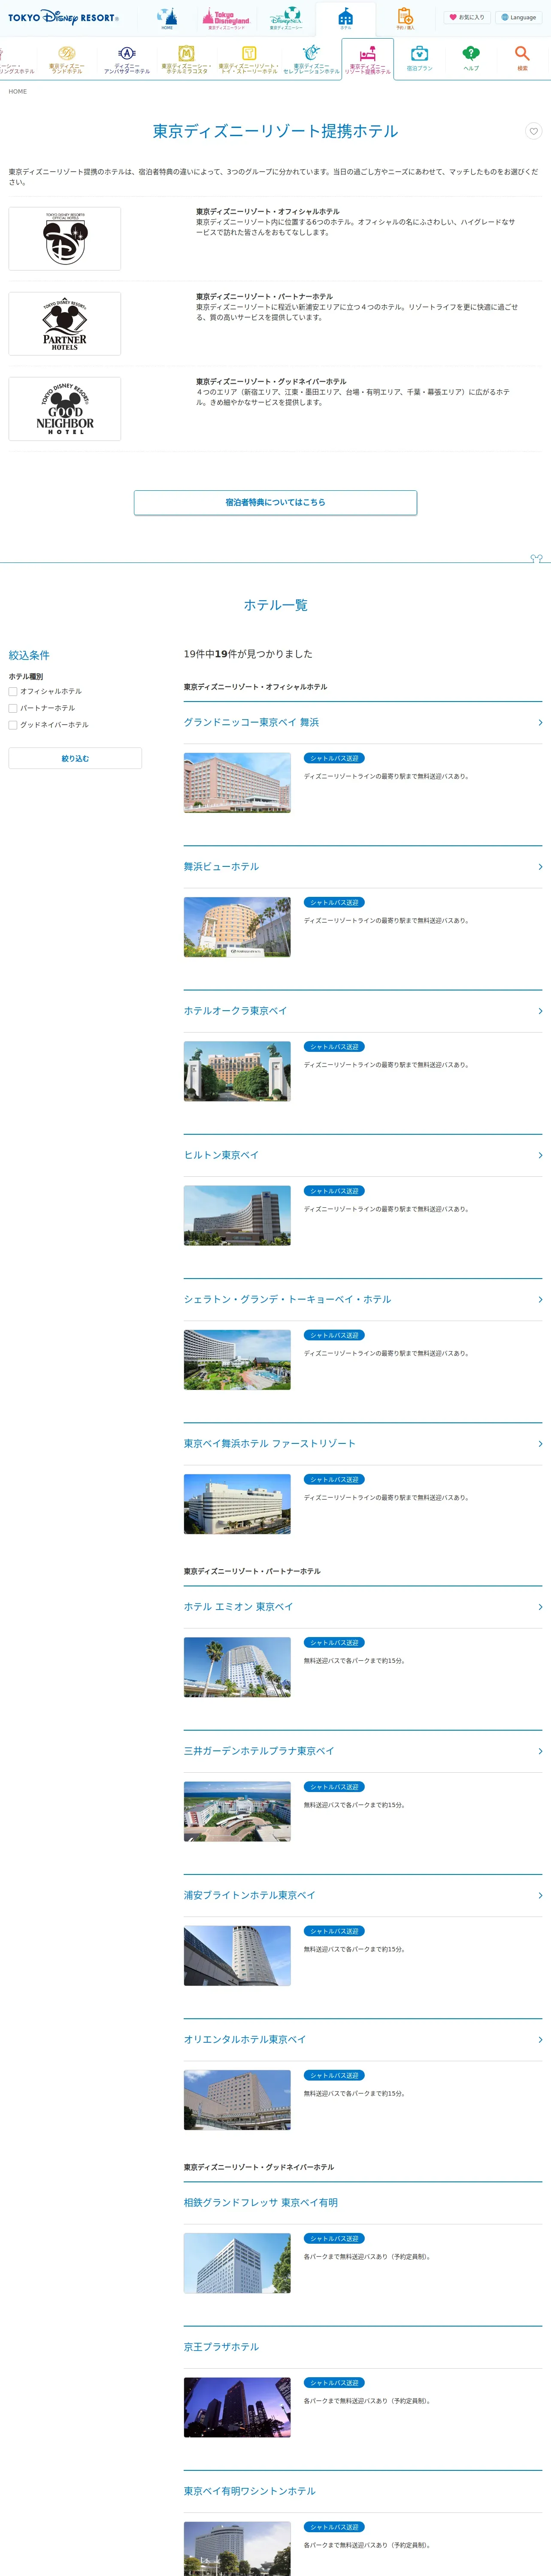The image size is (551, 2576).
Task: Open ヒルトン東京ベイ link
Action: (221, 1155)
